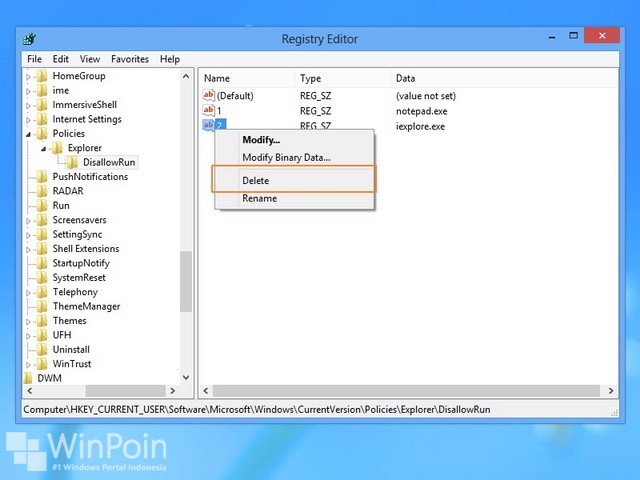Click the iexplore.exe data cell

pyautogui.click(x=420, y=127)
